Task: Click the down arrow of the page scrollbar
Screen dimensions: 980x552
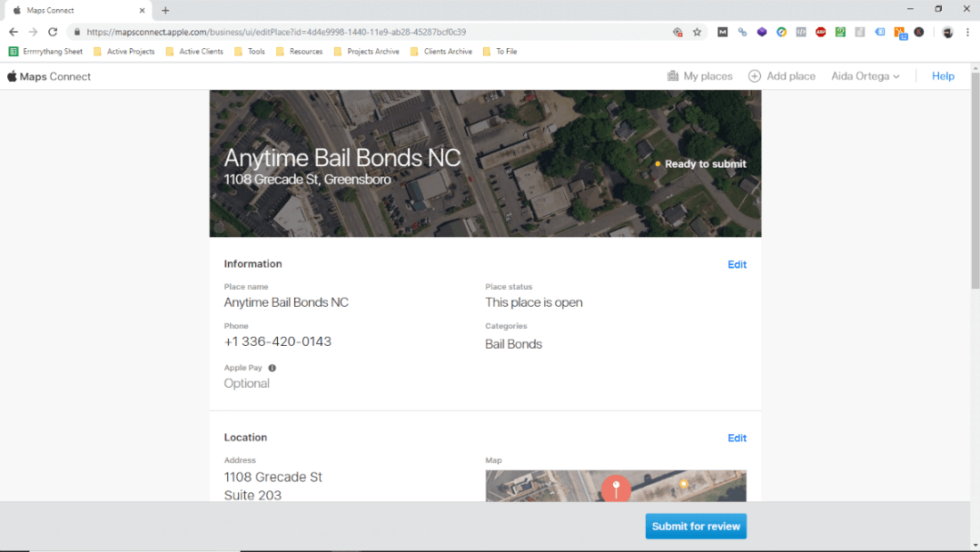Action: [x=975, y=546]
